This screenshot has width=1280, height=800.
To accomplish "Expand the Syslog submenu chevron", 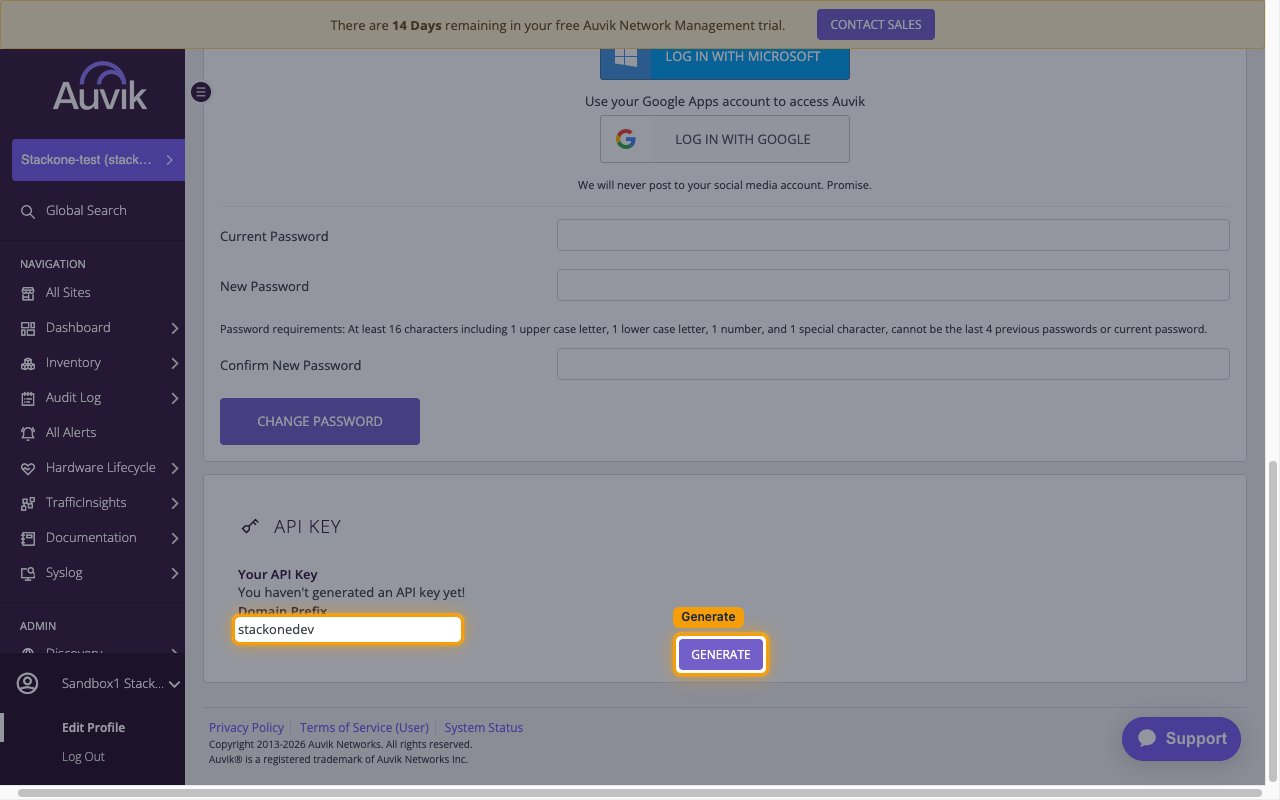I will tap(174, 573).
